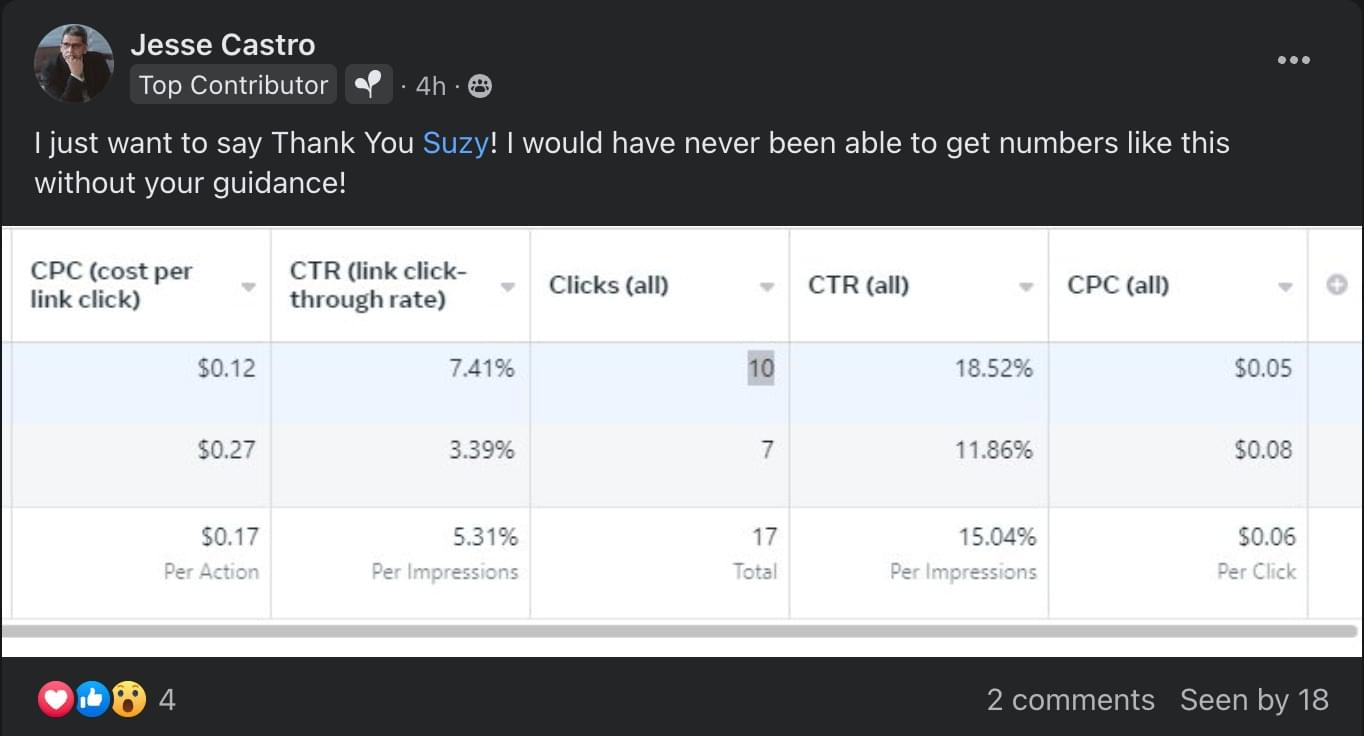The width and height of the screenshot is (1364, 736).
Task: Open the CTR (link click-through rate) column dropdown
Action: coord(508,287)
